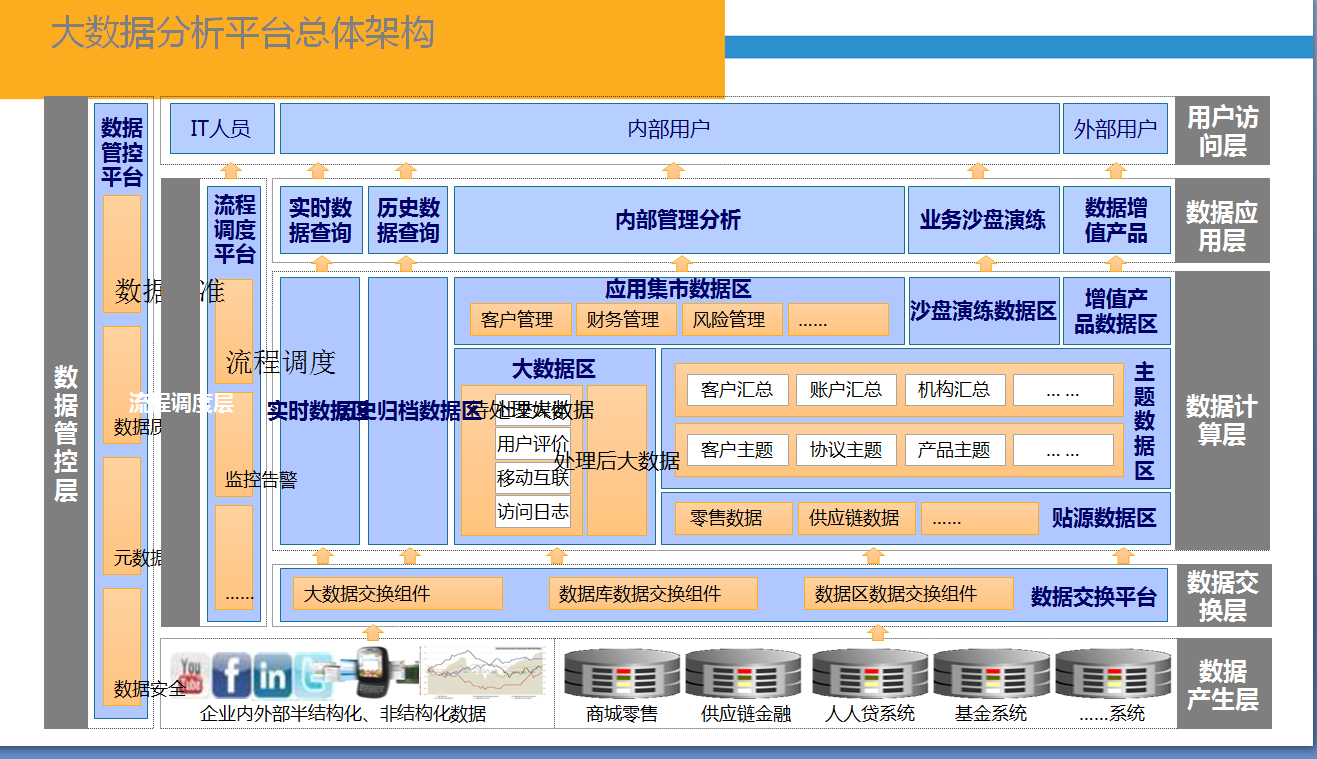Screen dimensions: 1317x759
Task: Click the 处理后大数据 box
Action: tap(617, 461)
